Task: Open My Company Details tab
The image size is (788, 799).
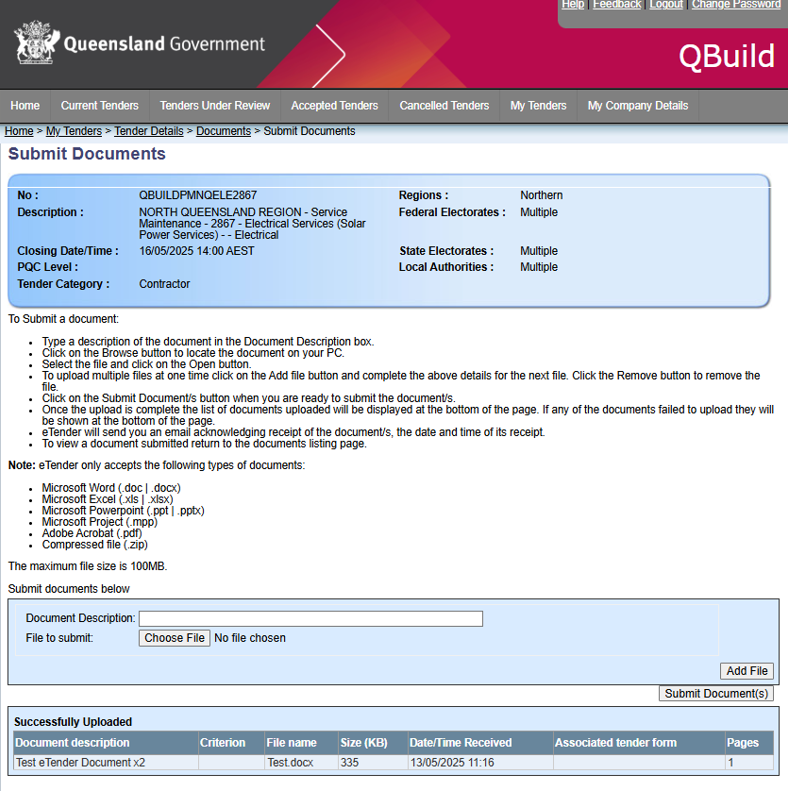Action: pos(638,105)
